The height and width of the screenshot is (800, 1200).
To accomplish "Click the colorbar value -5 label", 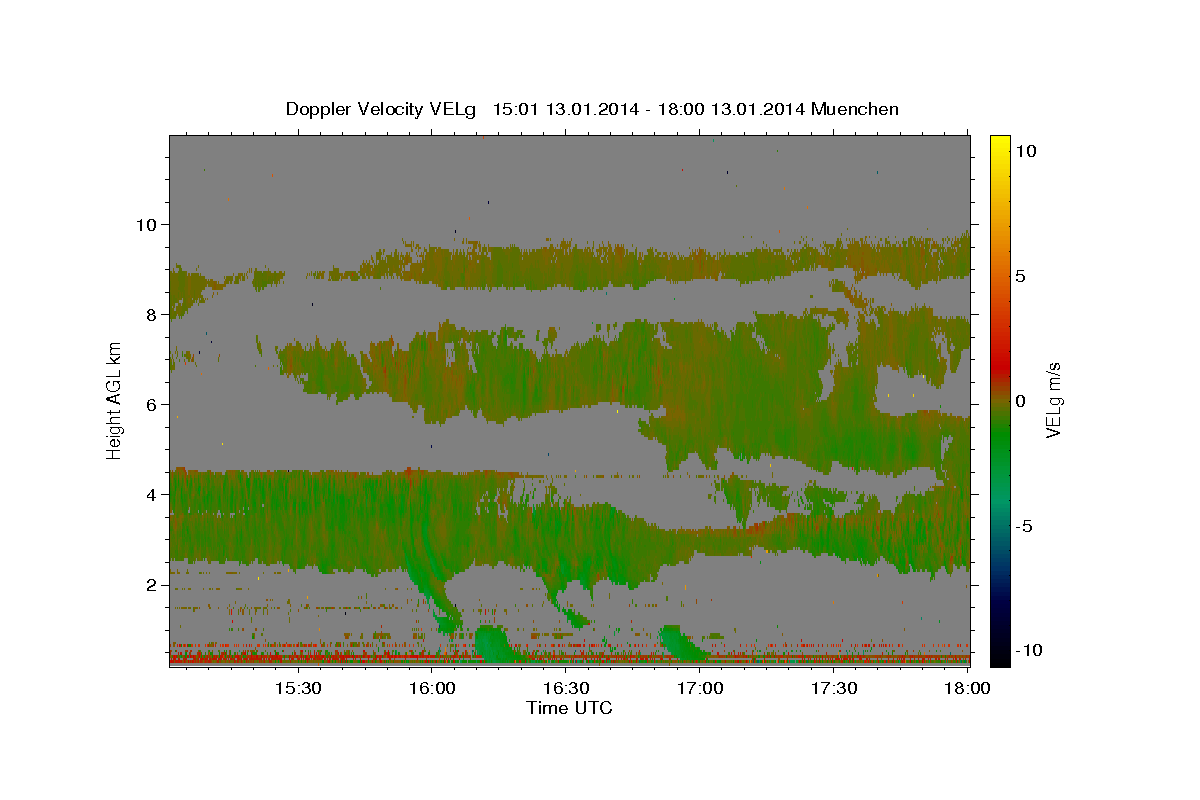I will (1024, 526).
